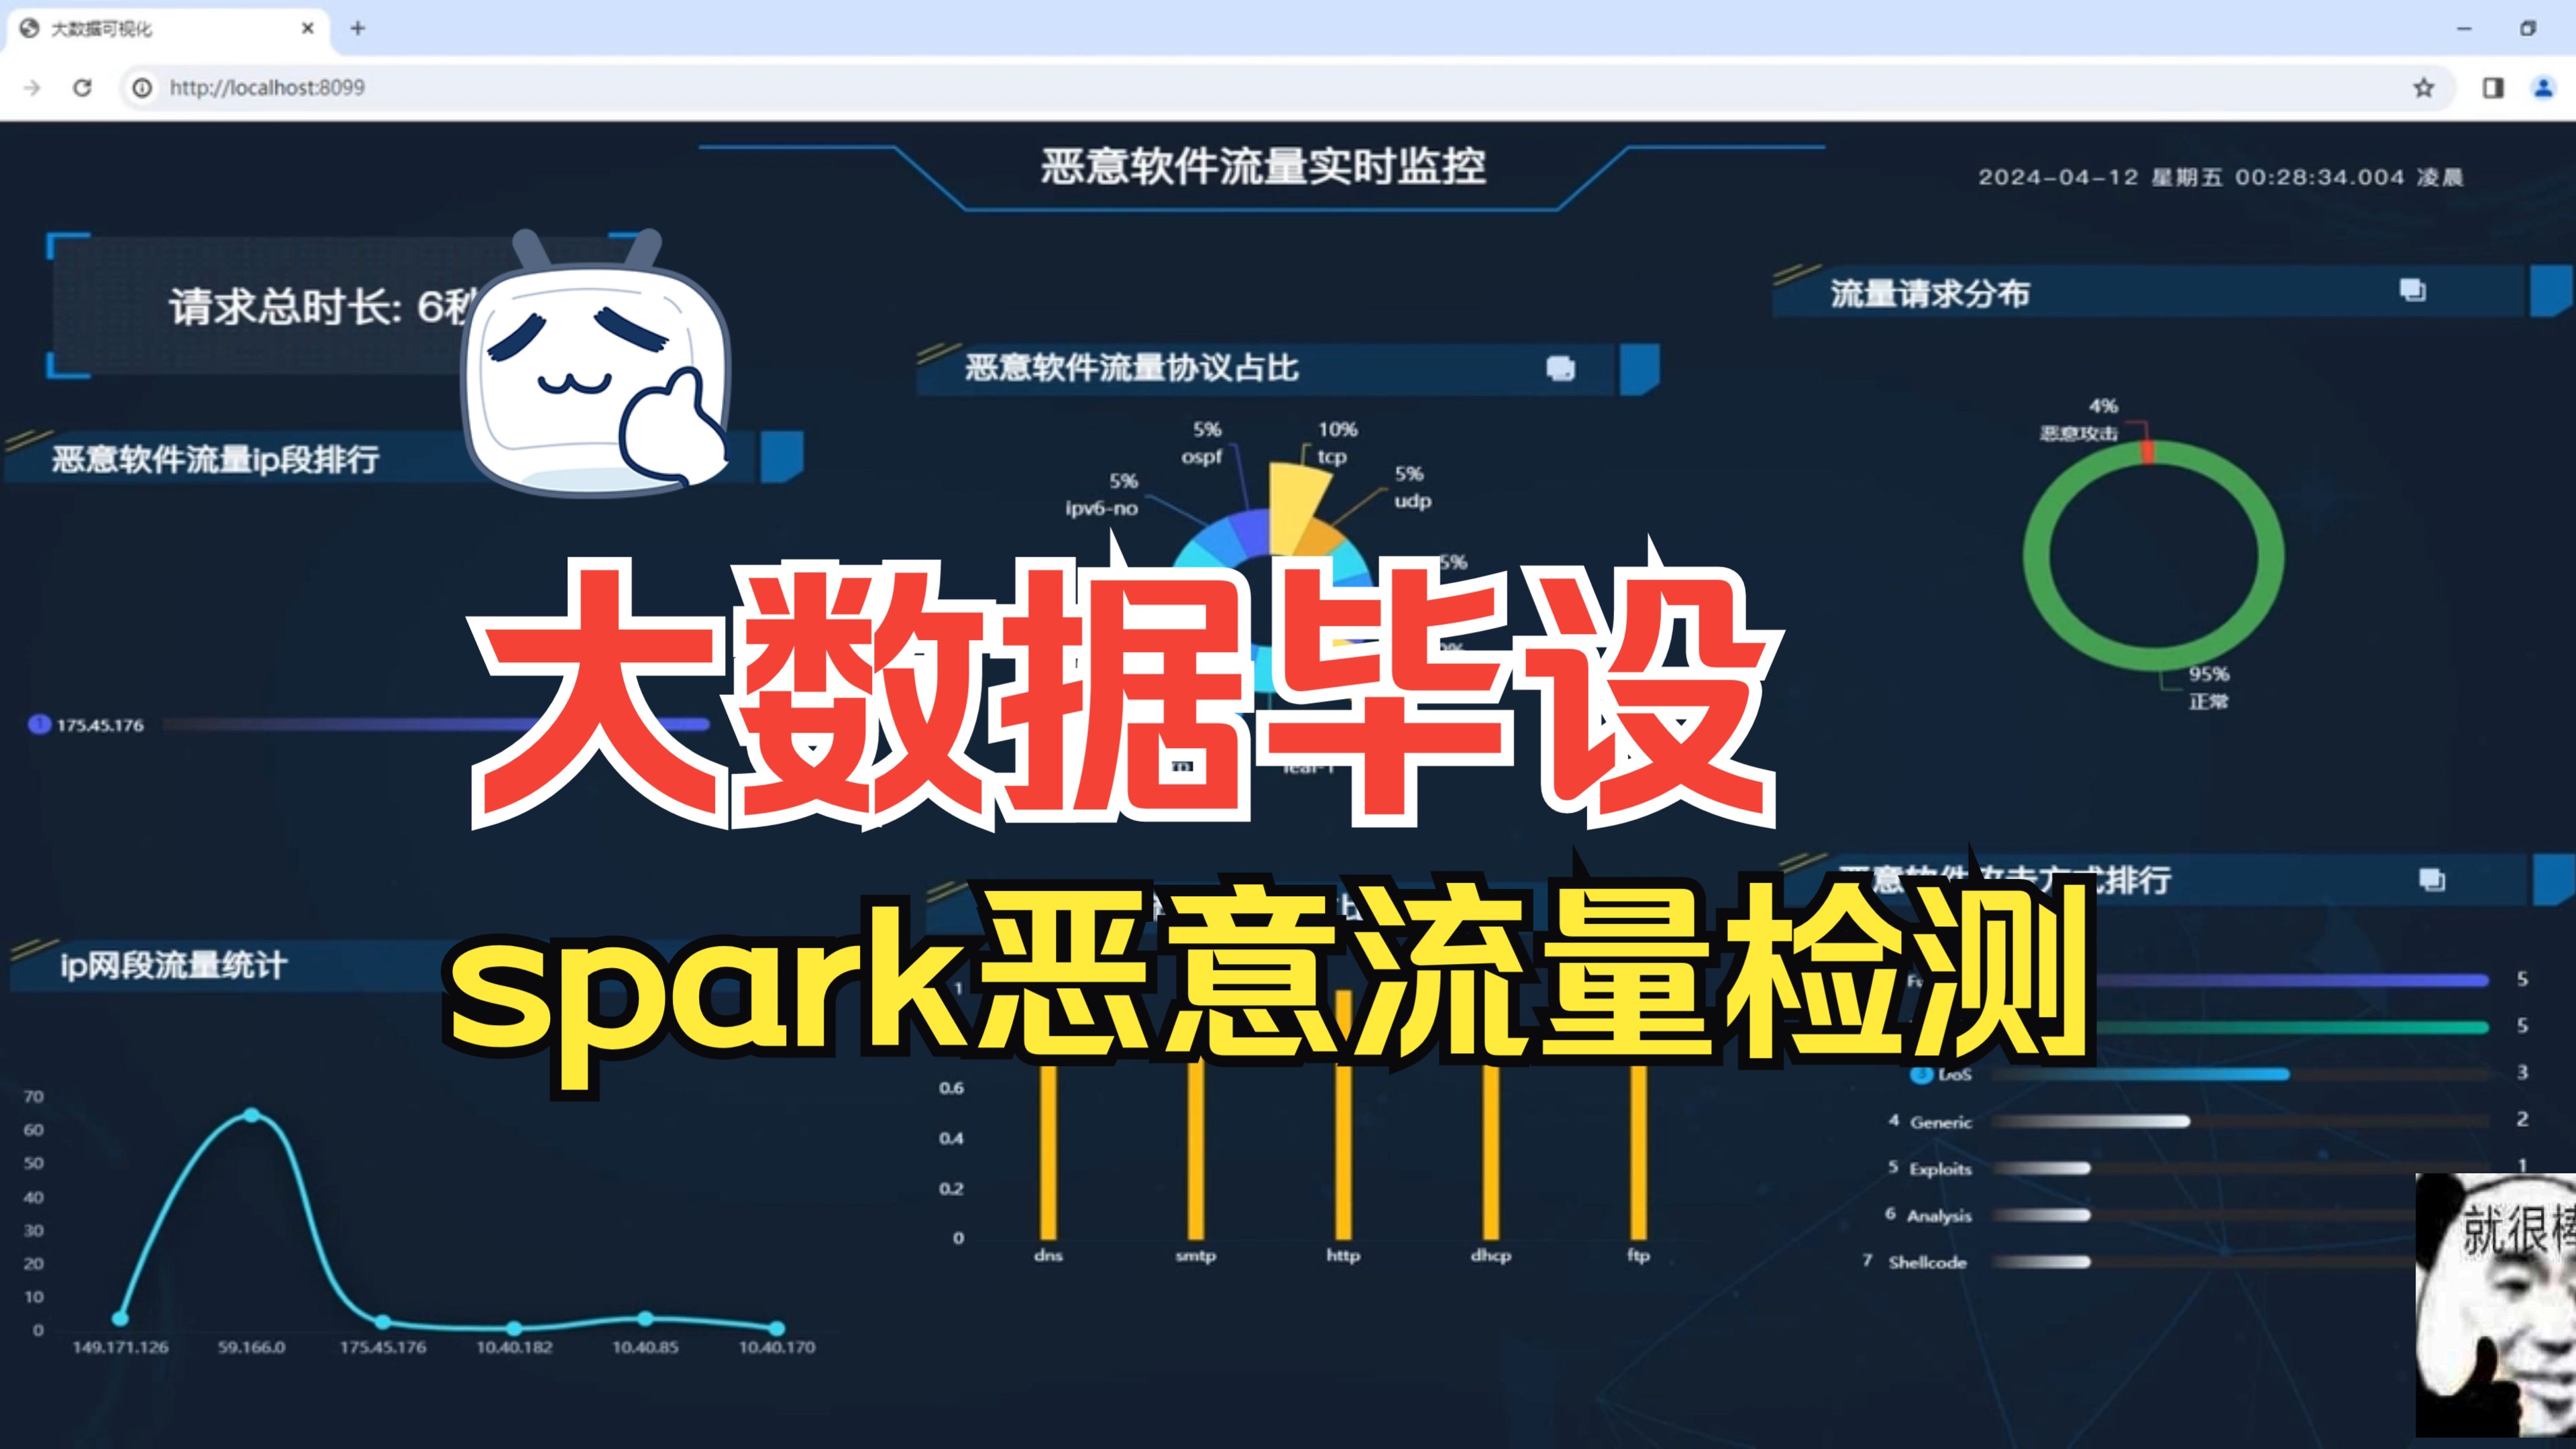
Task: Click the 10.40.170 x-axis label
Action: coord(777,1347)
